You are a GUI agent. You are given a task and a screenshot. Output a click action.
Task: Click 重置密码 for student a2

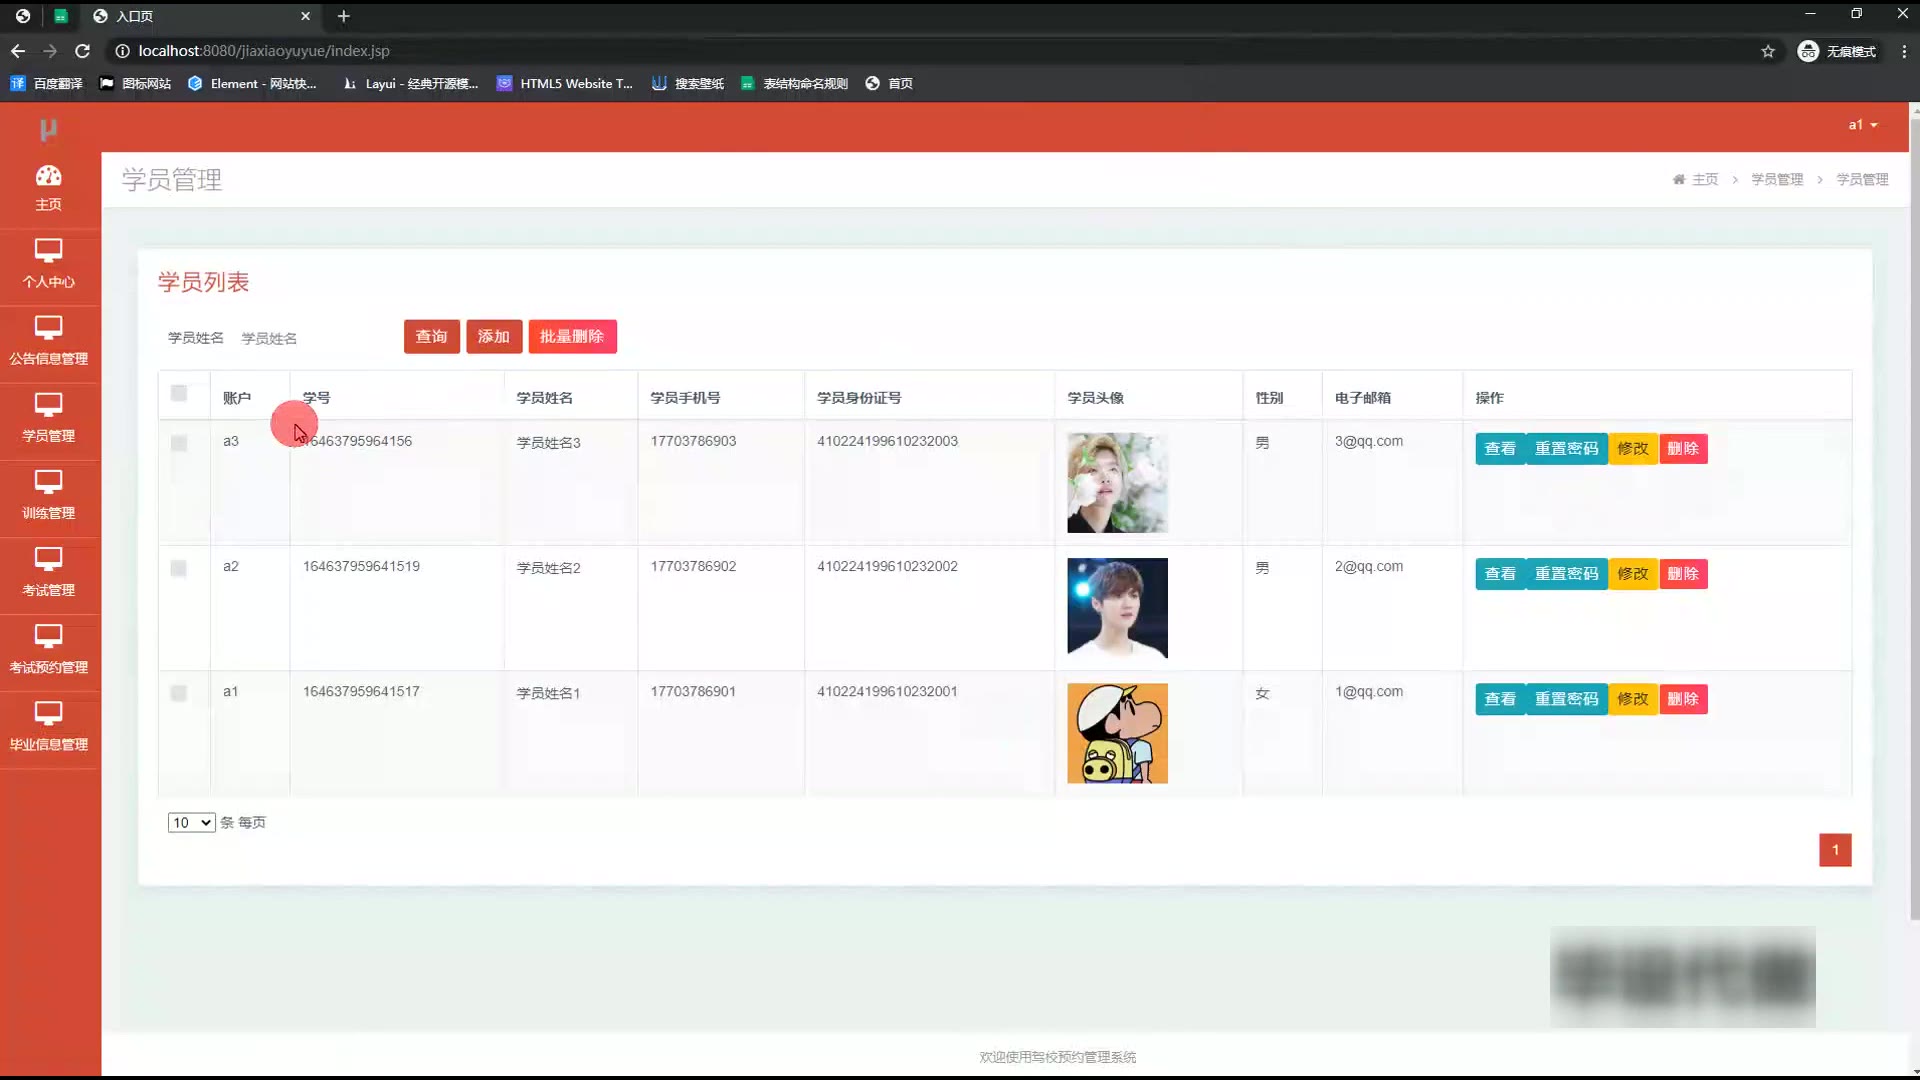pos(1566,574)
